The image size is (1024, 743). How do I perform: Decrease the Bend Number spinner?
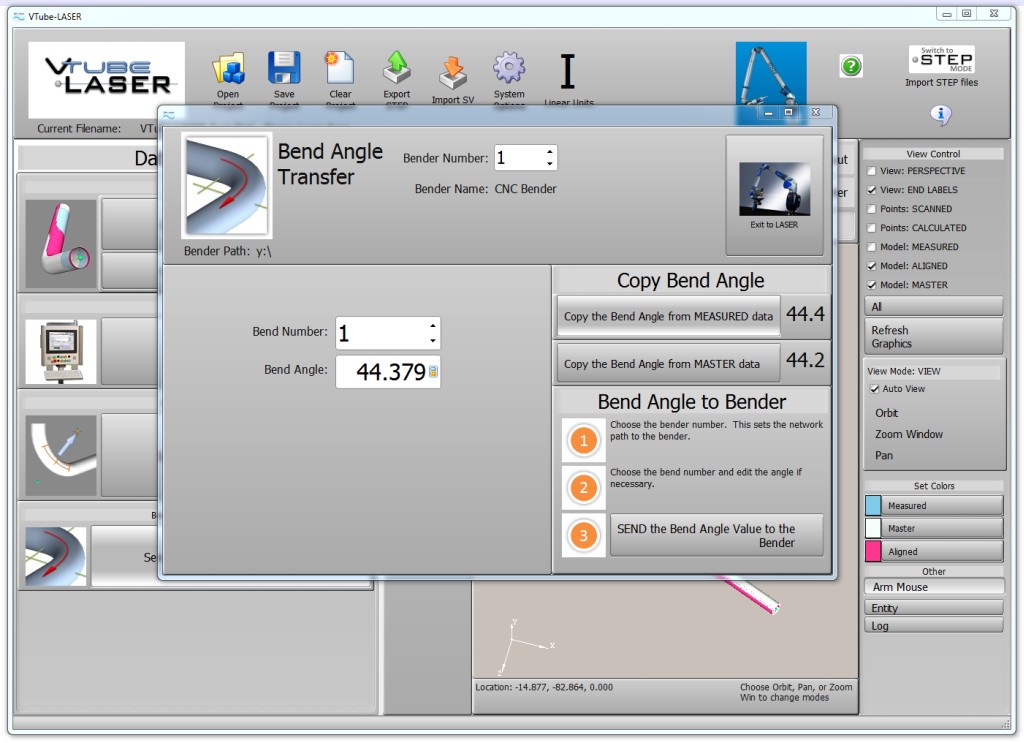(432, 341)
